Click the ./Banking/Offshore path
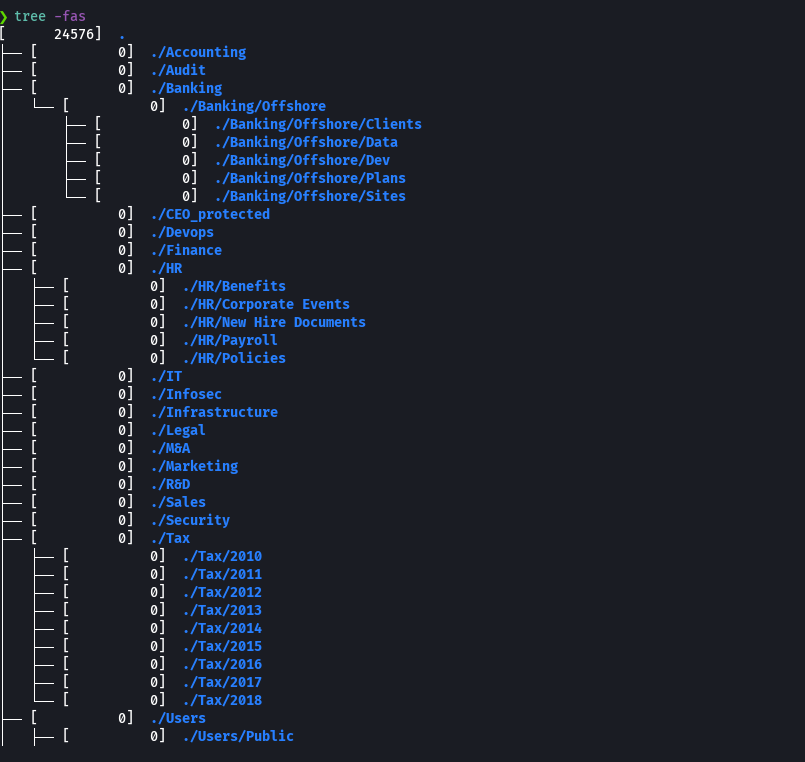Screen dimensions: 805x762 click(254, 106)
